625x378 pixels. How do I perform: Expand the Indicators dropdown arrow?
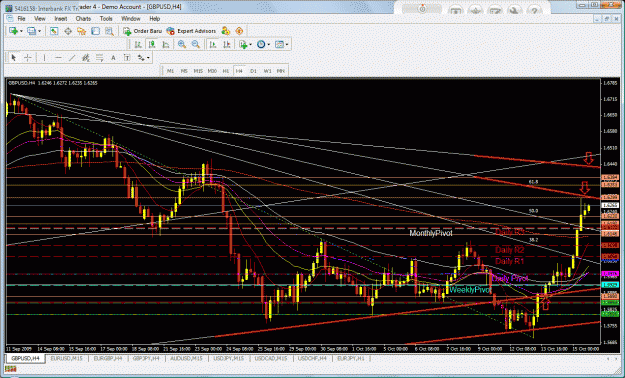250,45
